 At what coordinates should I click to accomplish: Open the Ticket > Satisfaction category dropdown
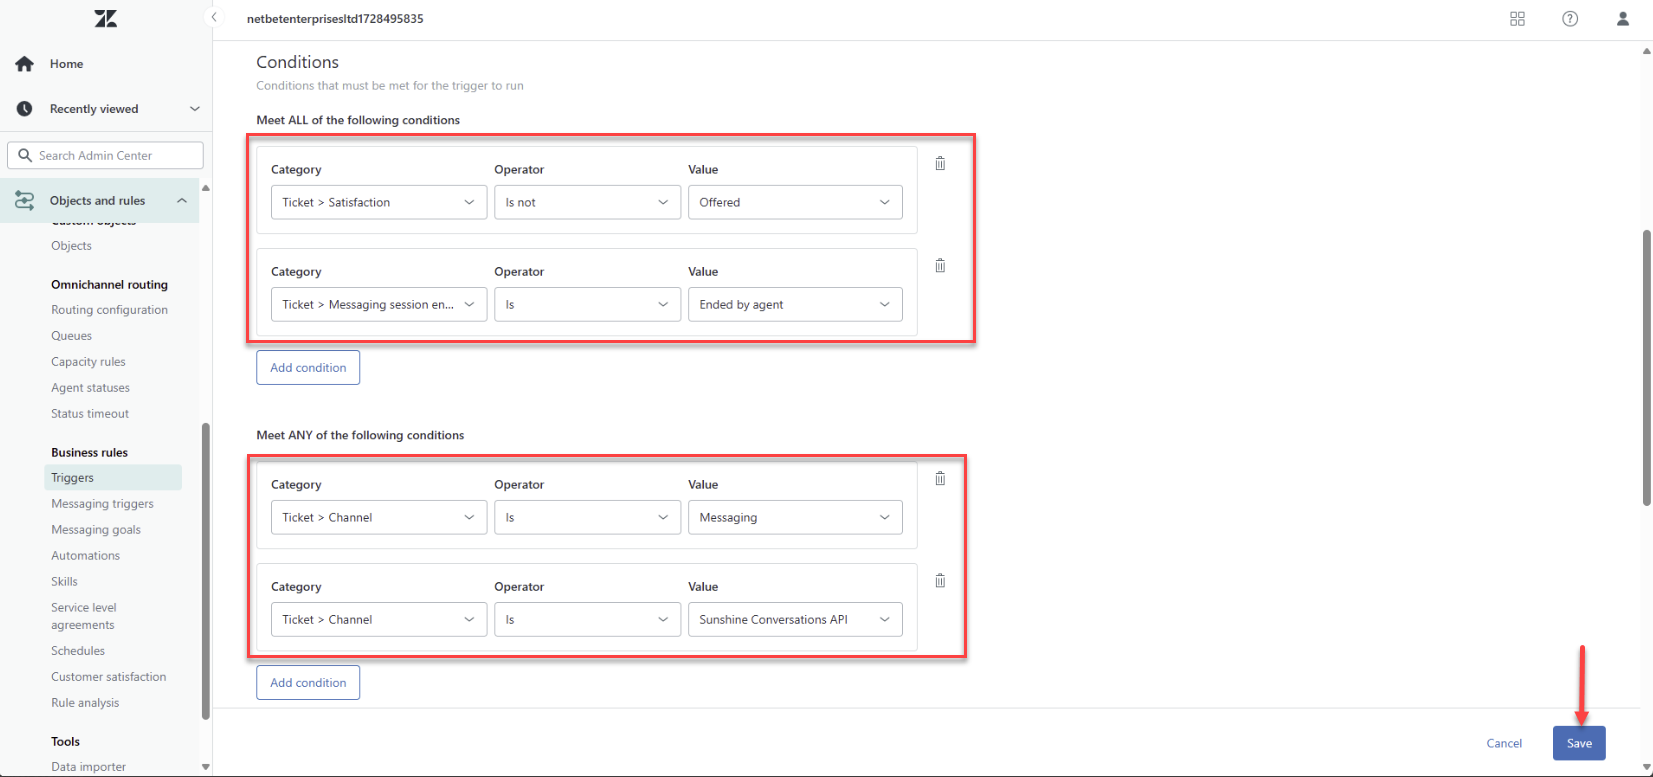coord(378,202)
